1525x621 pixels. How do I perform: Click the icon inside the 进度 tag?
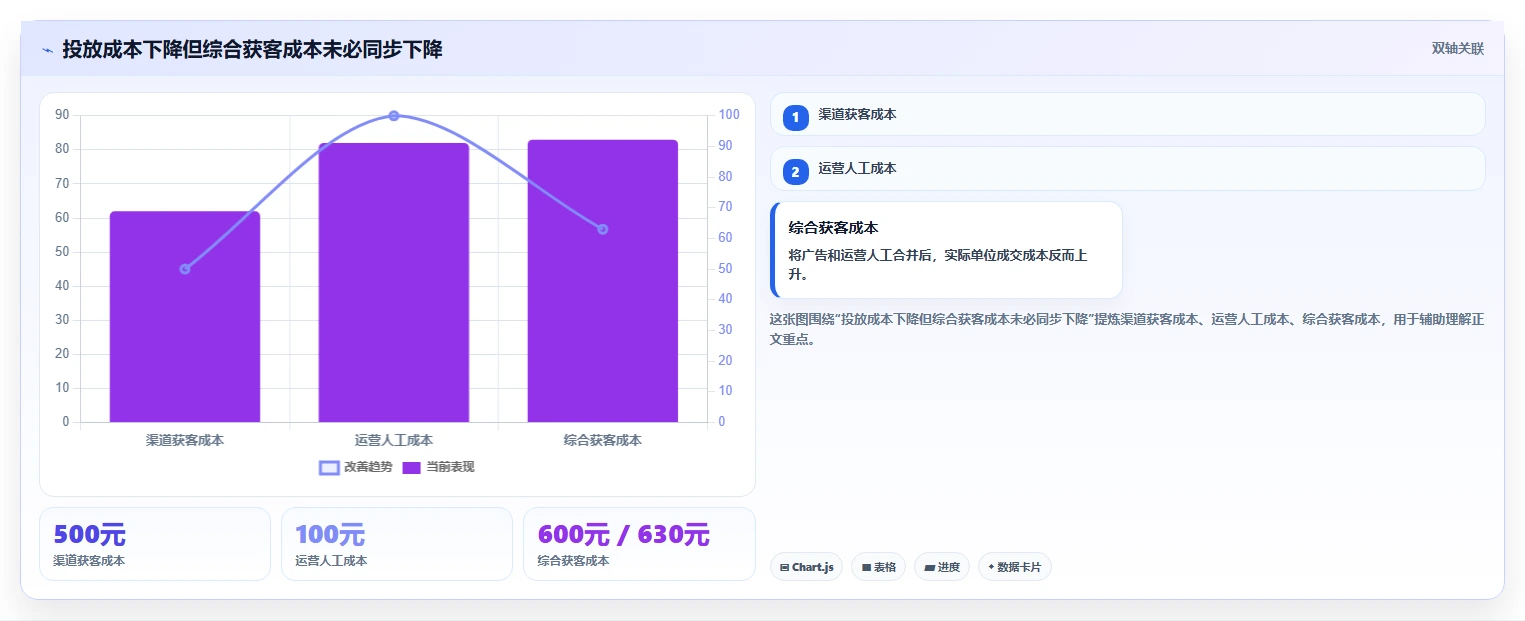click(929, 568)
